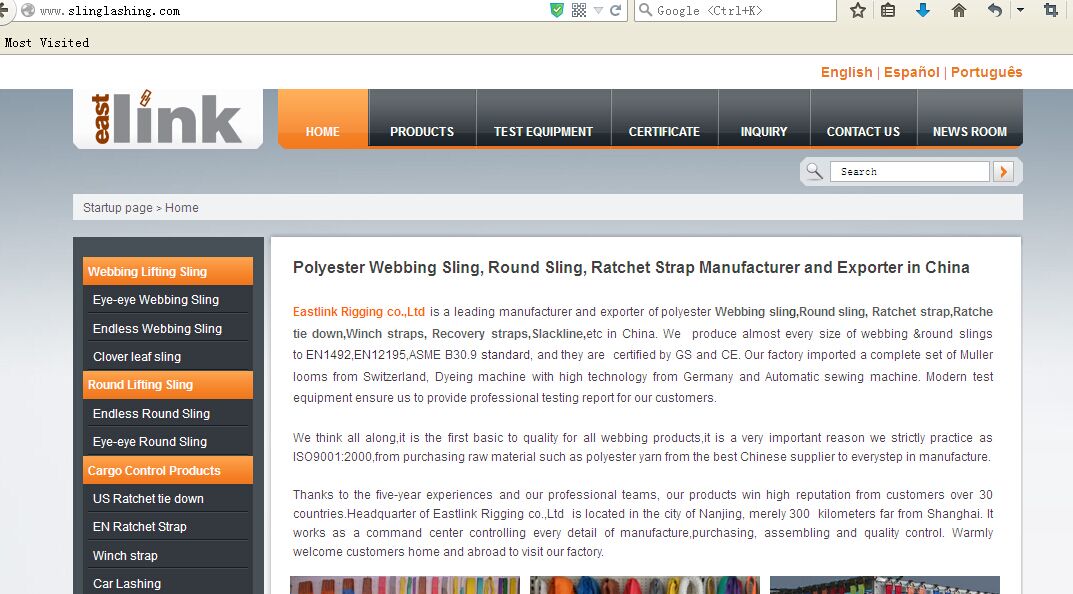Open the dropdown next to the undo icon

(x=1020, y=10)
